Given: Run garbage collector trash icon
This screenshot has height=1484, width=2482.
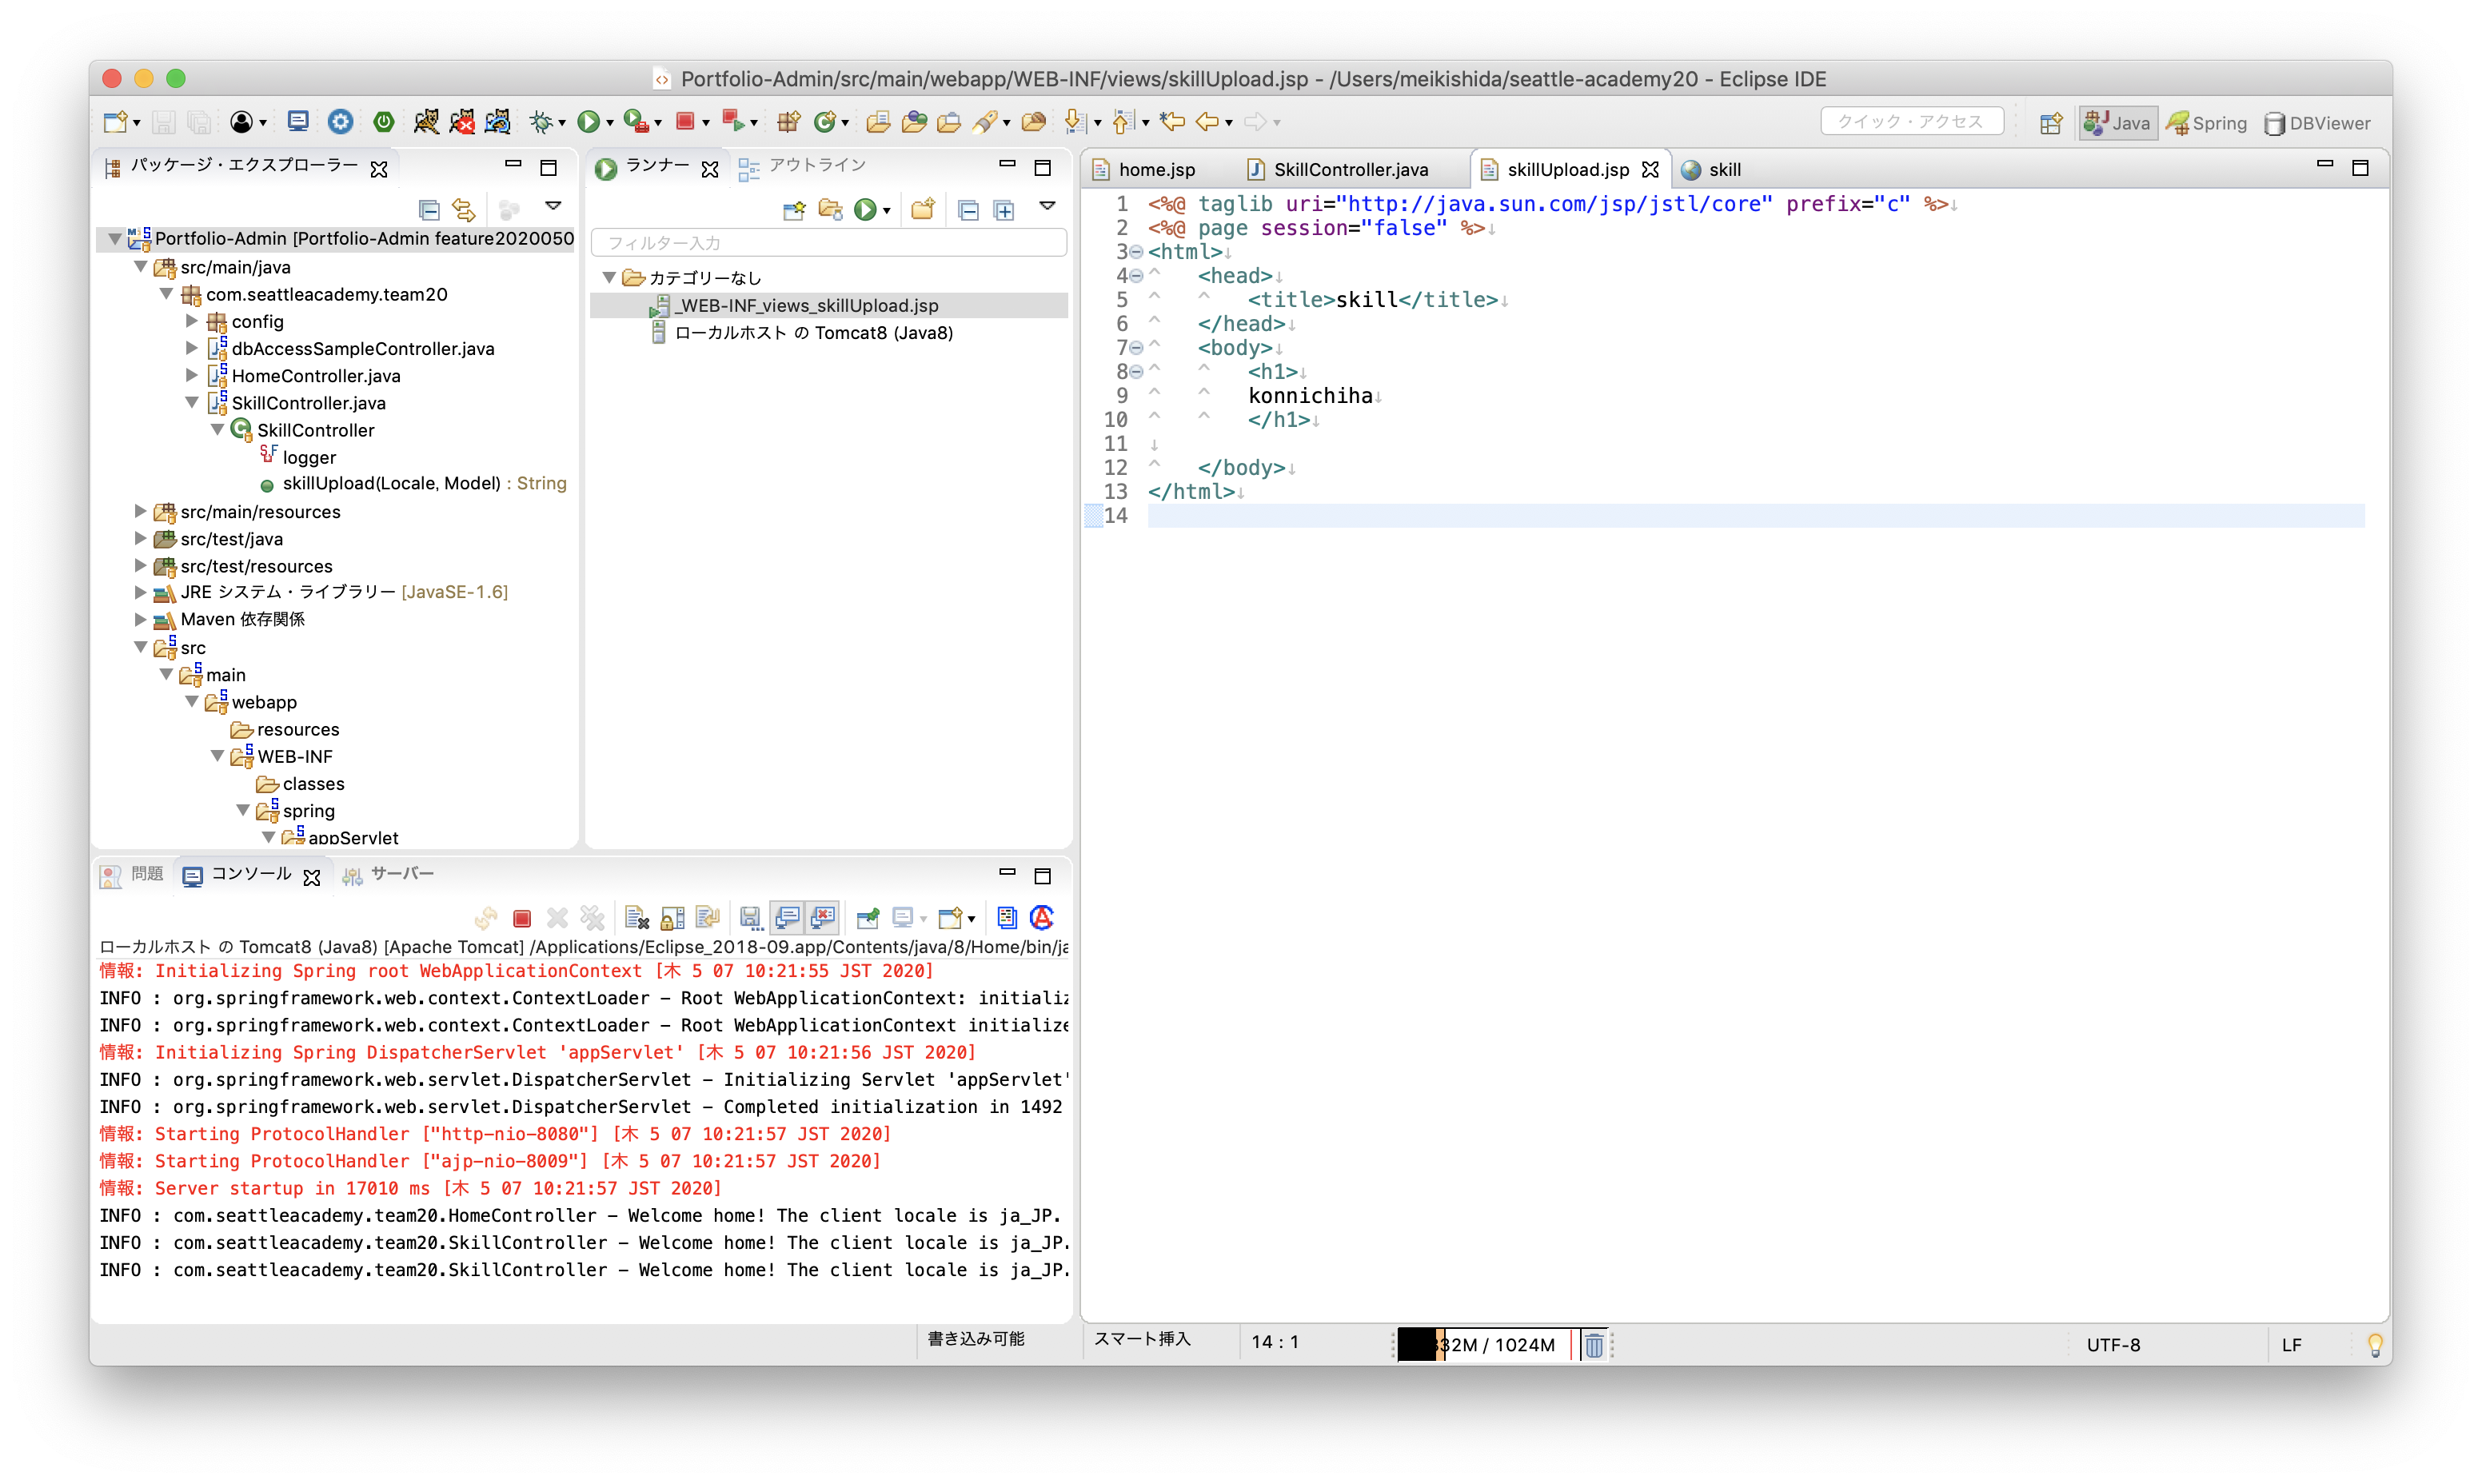Looking at the screenshot, I should (1593, 1345).
